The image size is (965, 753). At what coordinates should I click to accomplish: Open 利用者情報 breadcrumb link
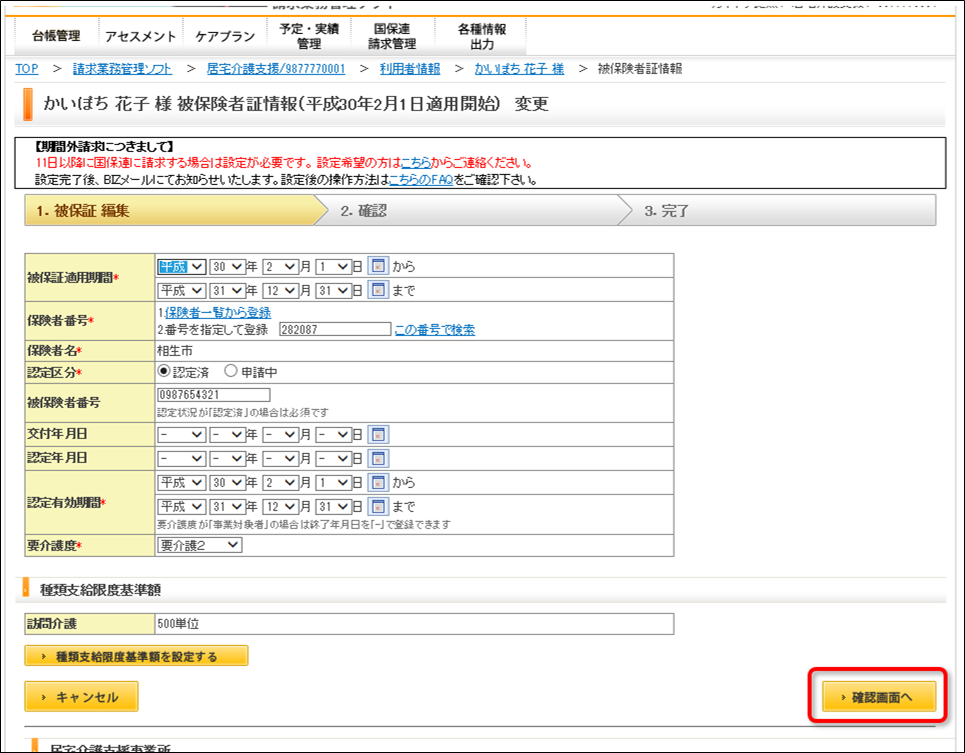pos(410,69)
